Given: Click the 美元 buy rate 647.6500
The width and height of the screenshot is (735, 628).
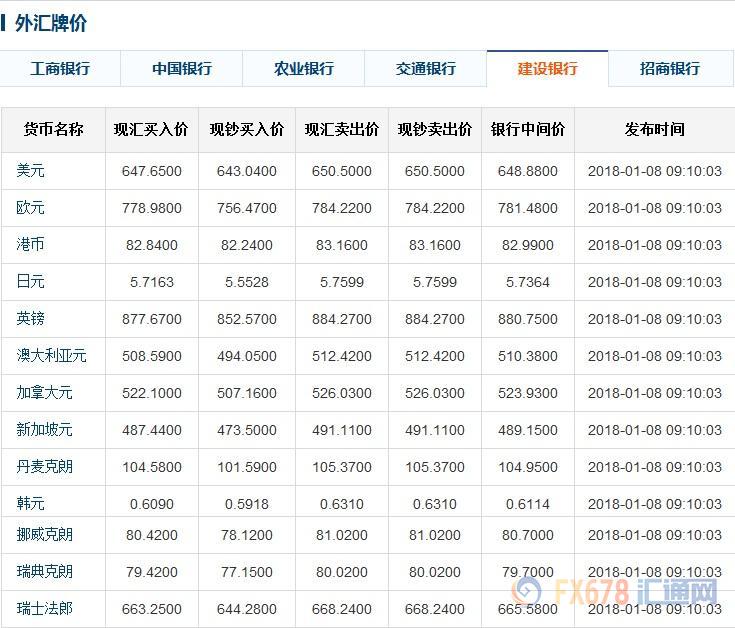Looking at the screenshot, I should click(152, 171).
